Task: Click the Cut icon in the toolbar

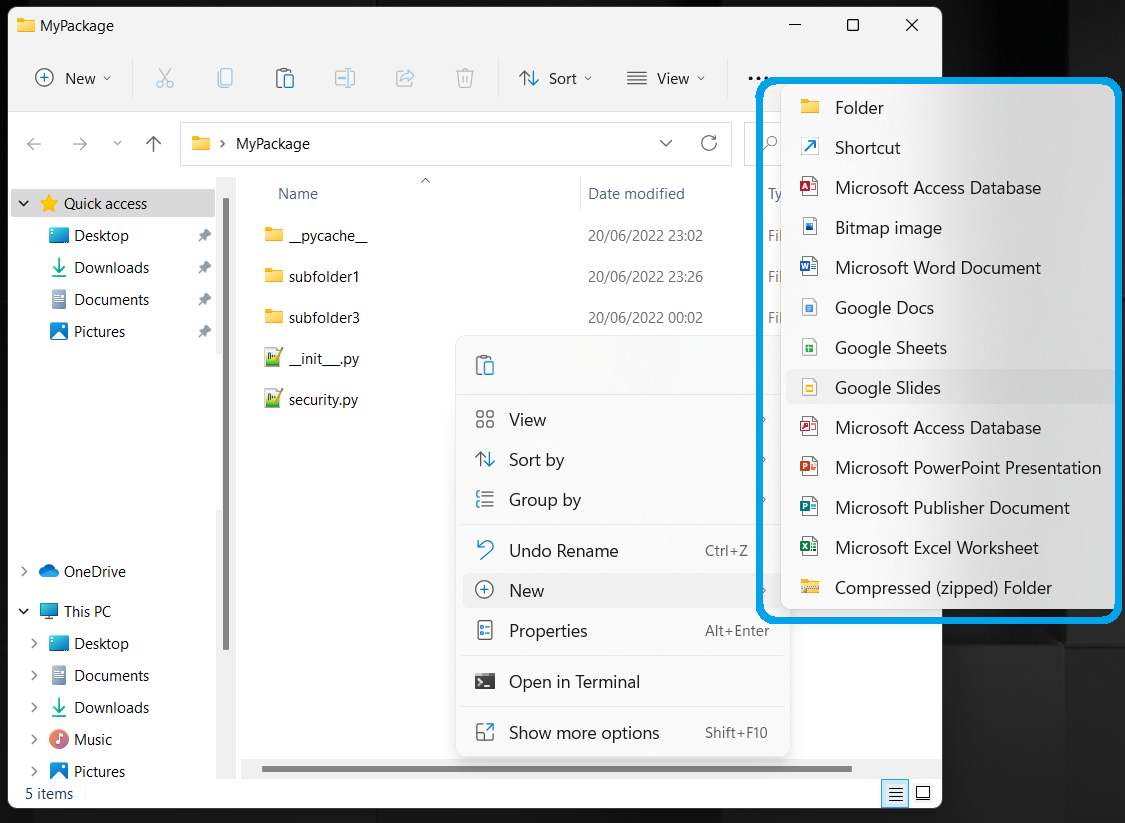Action: pyautogui.click(x=165, y=78)
